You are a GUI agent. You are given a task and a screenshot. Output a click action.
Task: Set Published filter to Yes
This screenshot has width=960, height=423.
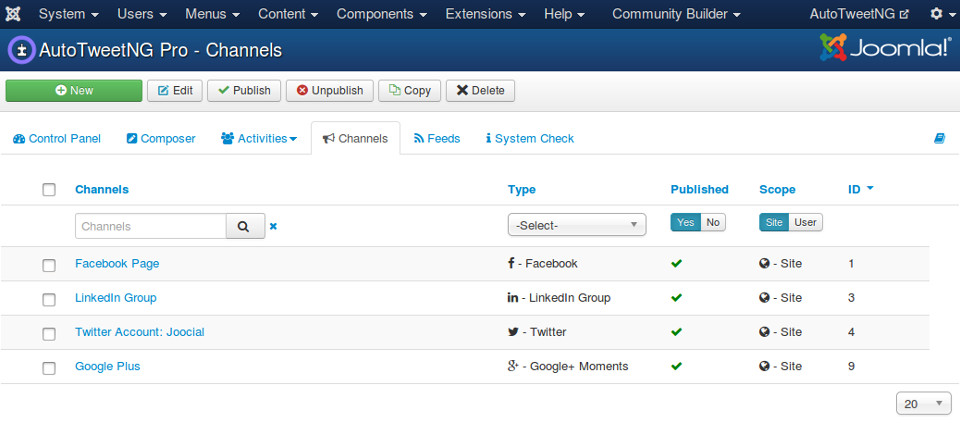pos(686,222)
